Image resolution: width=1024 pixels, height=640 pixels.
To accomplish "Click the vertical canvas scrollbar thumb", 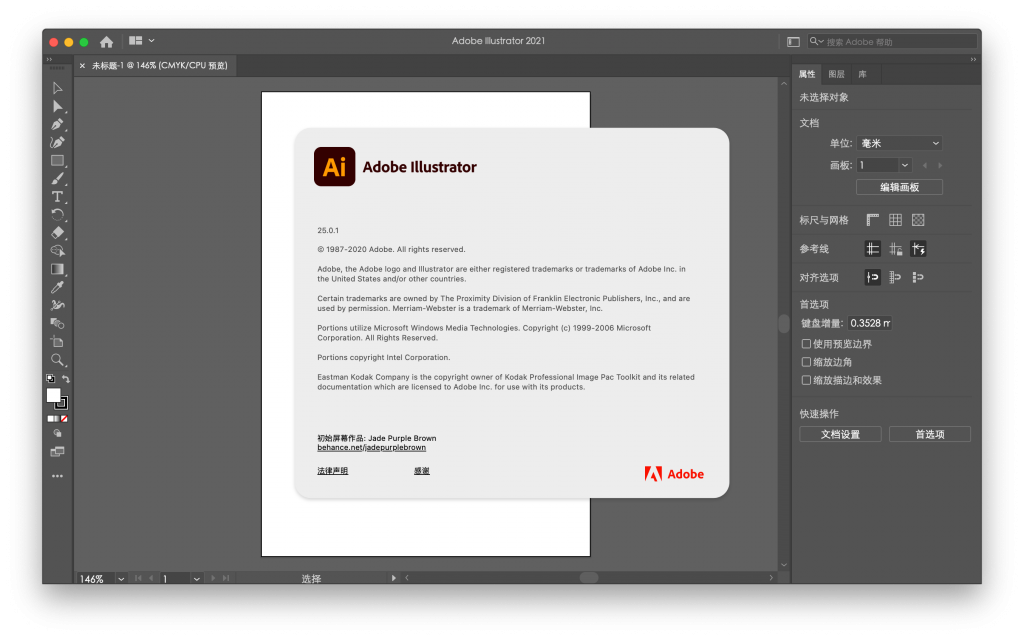I will pos(784,324).
